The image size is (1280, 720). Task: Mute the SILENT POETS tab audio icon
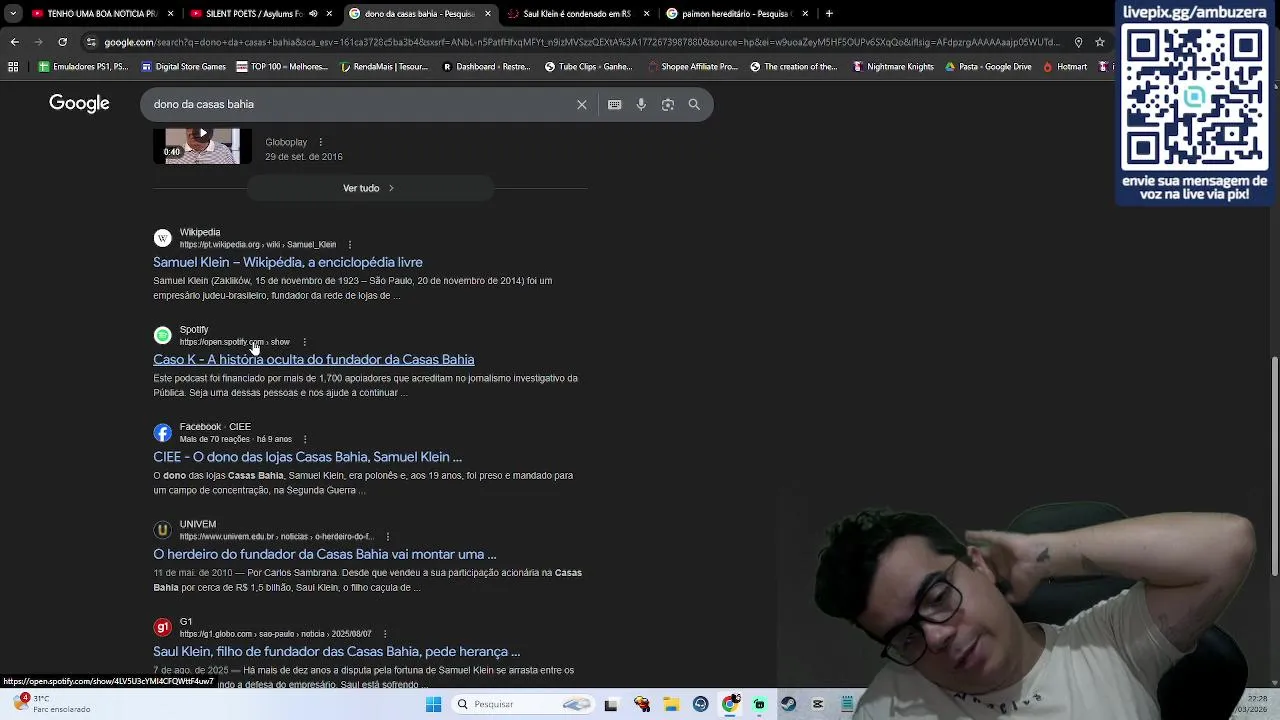click(x=313, y=14)
